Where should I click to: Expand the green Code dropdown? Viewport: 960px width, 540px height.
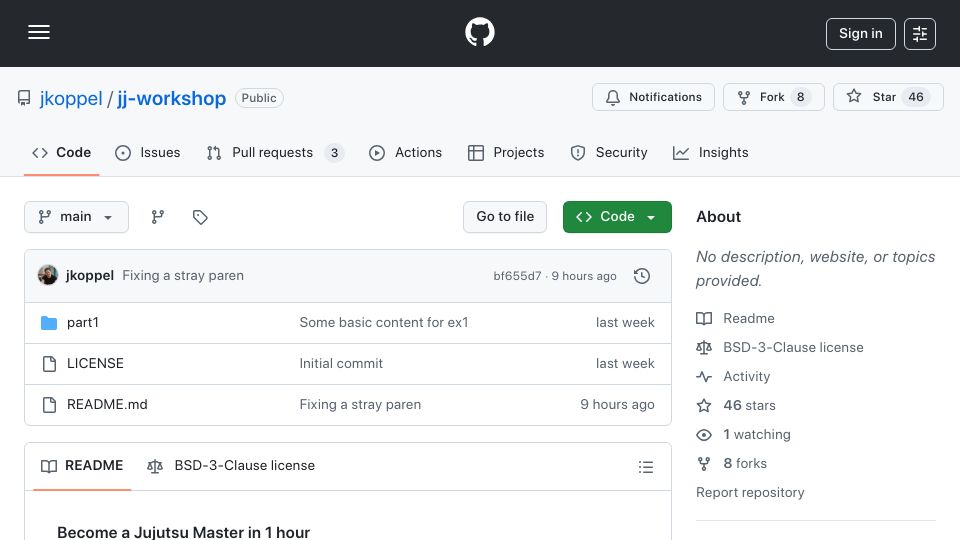(617, 217)
